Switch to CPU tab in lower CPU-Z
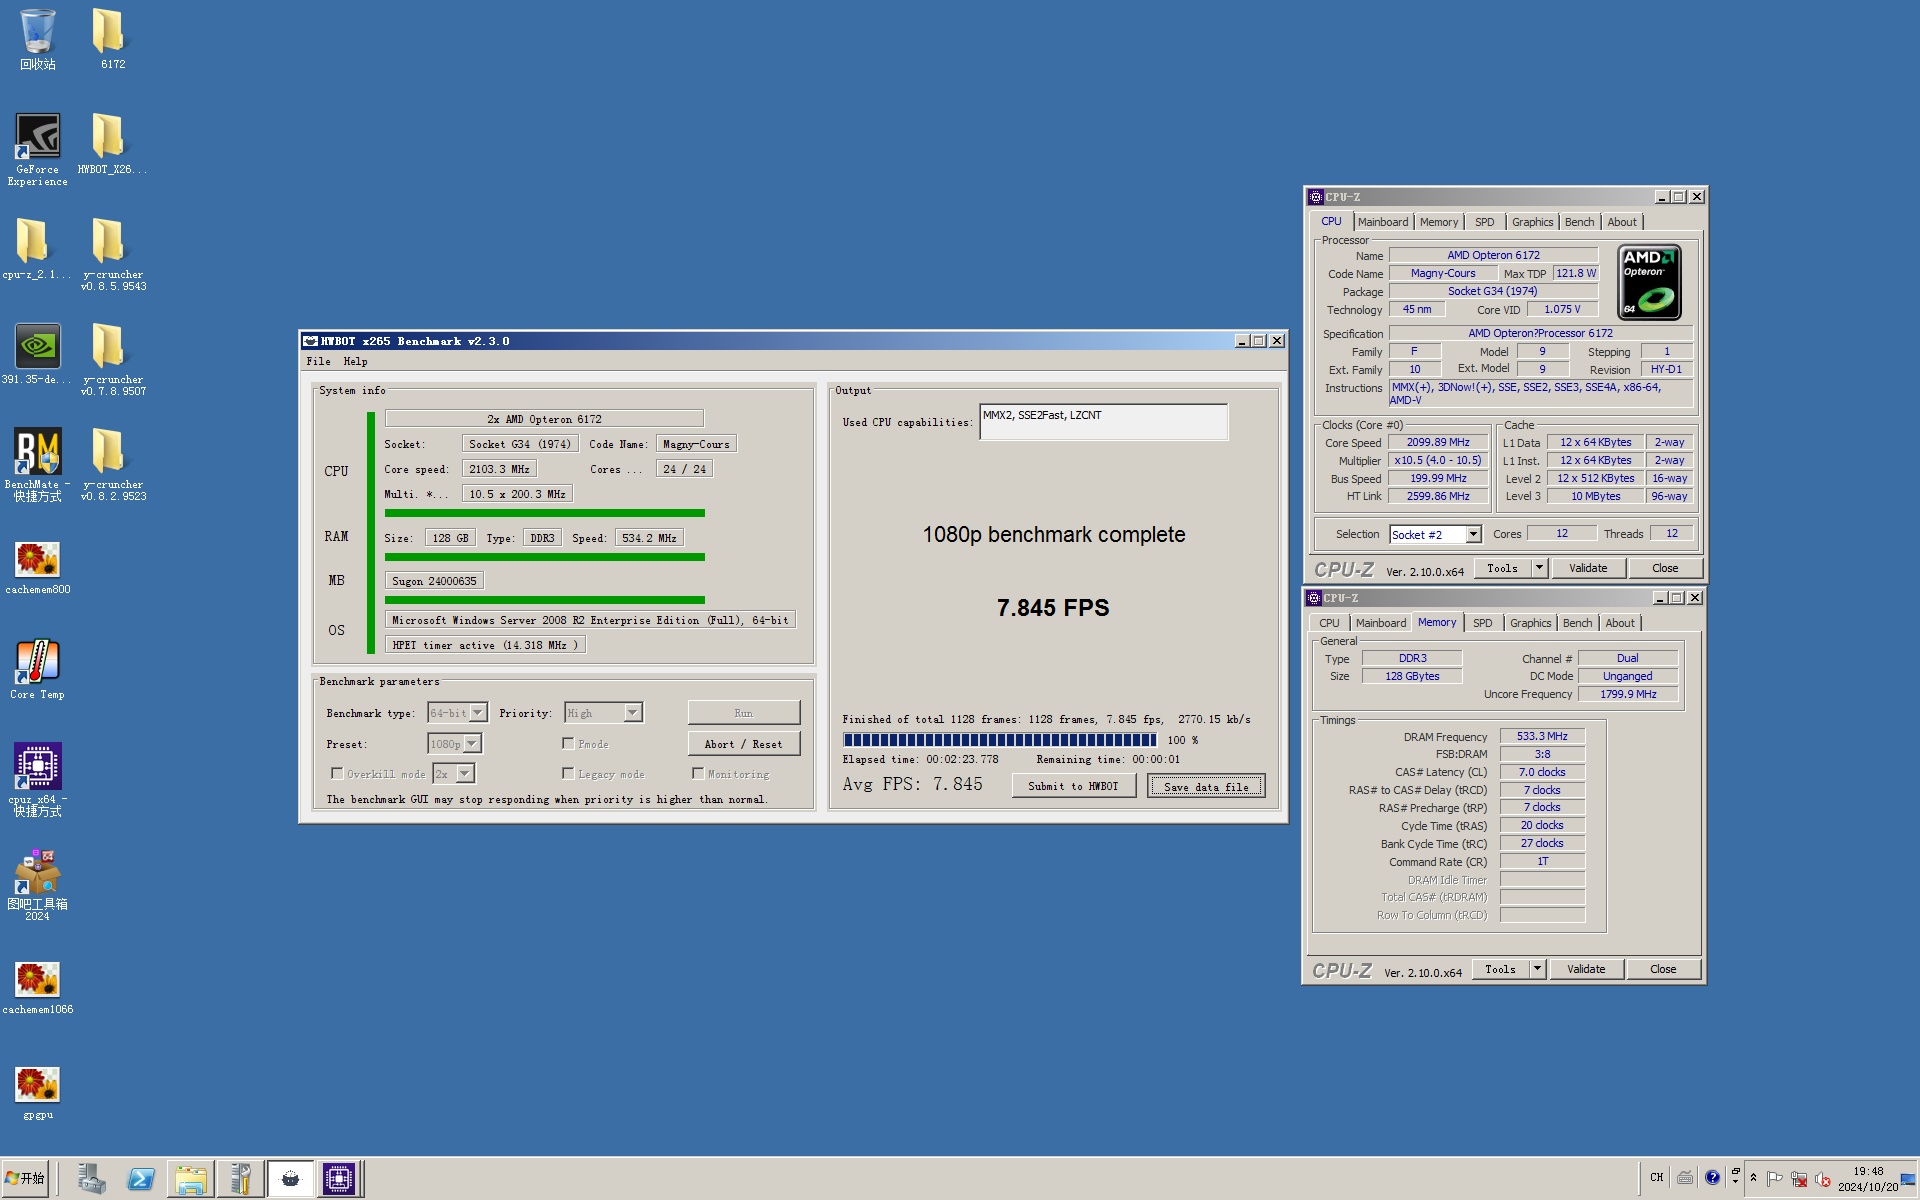Image resolution: width=1920 pixels, height=1200 pixels. (1329, 623)
